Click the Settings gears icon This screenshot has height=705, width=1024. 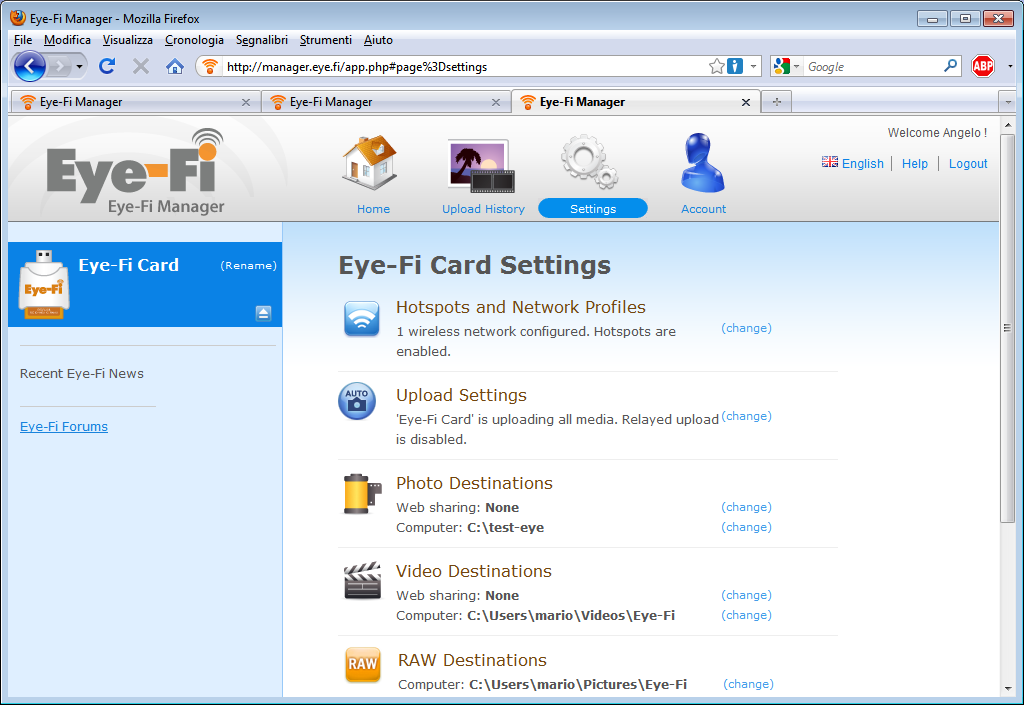[x=590, y=161]
